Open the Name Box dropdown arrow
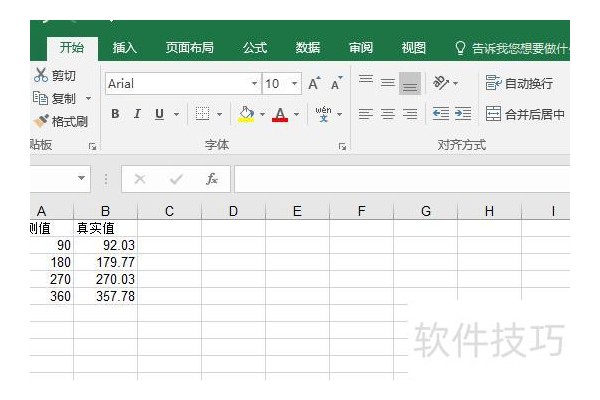 (81, 178)
